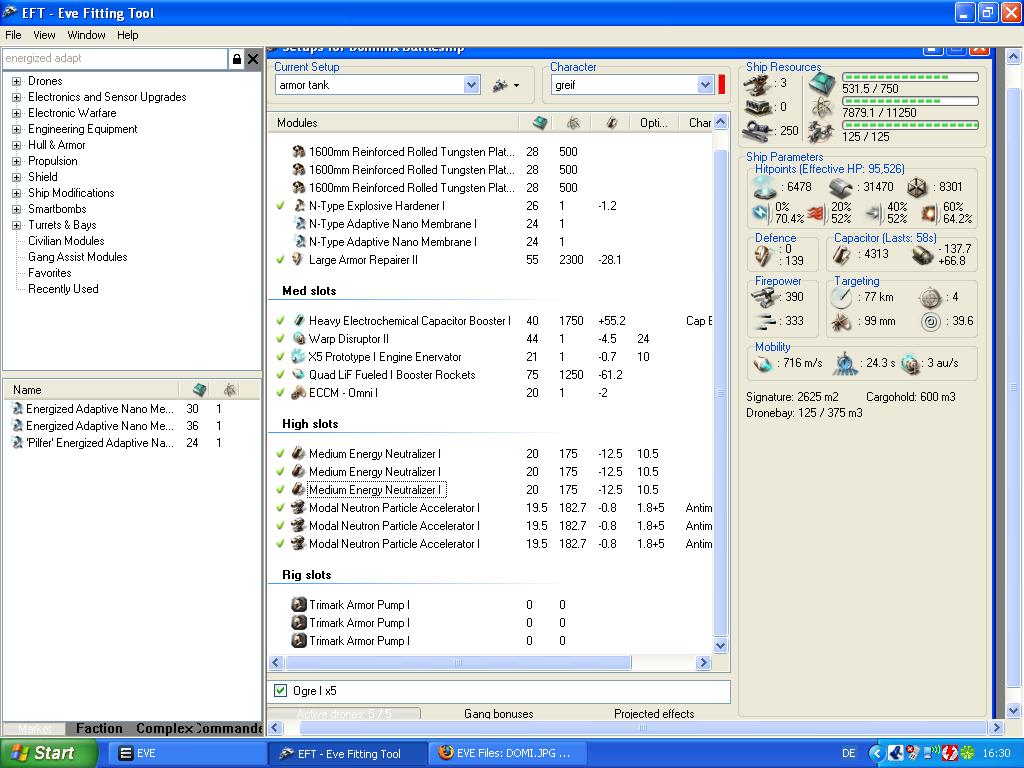Click the modules list vertical scrollbar thumb
Viewport: 1024px width, 768px height.
click(720, 392)
